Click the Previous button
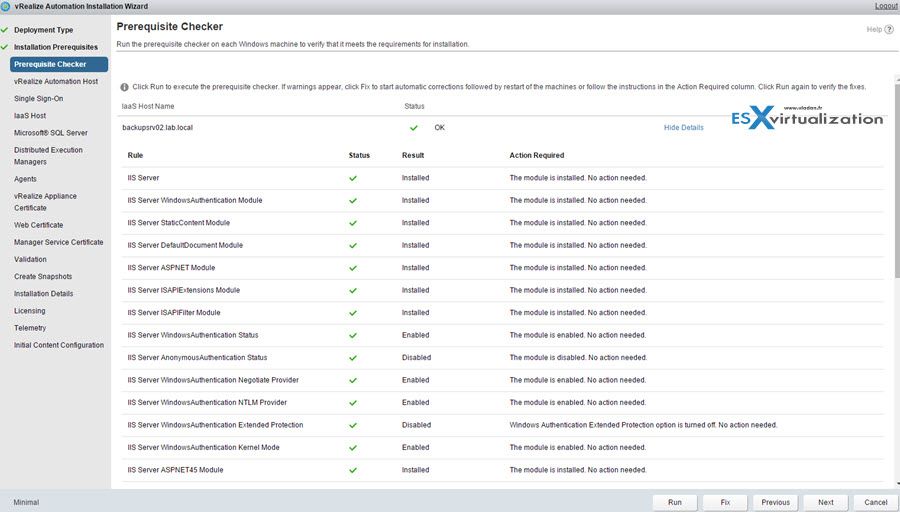 (775, 502)
